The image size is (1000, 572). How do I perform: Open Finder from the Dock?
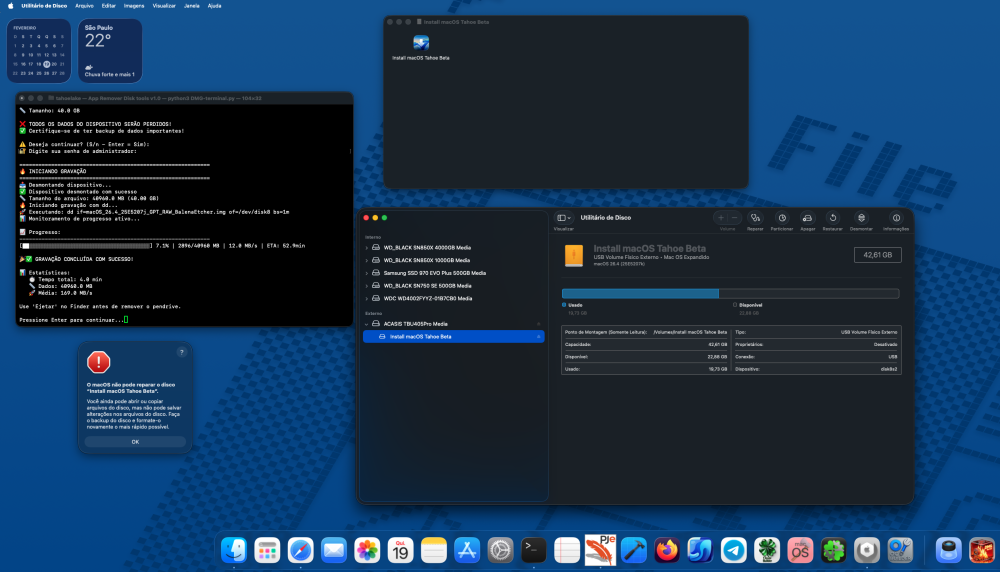point(234,550)
